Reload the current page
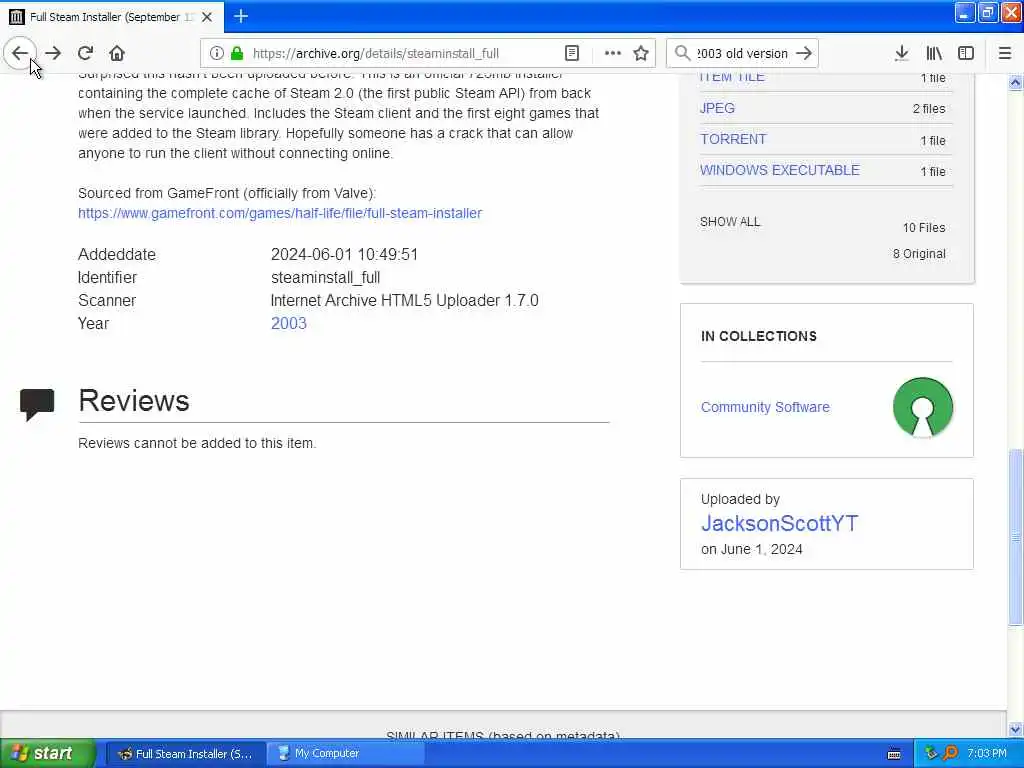Screen dimensions: 1024x768 (x=85, y=53)
